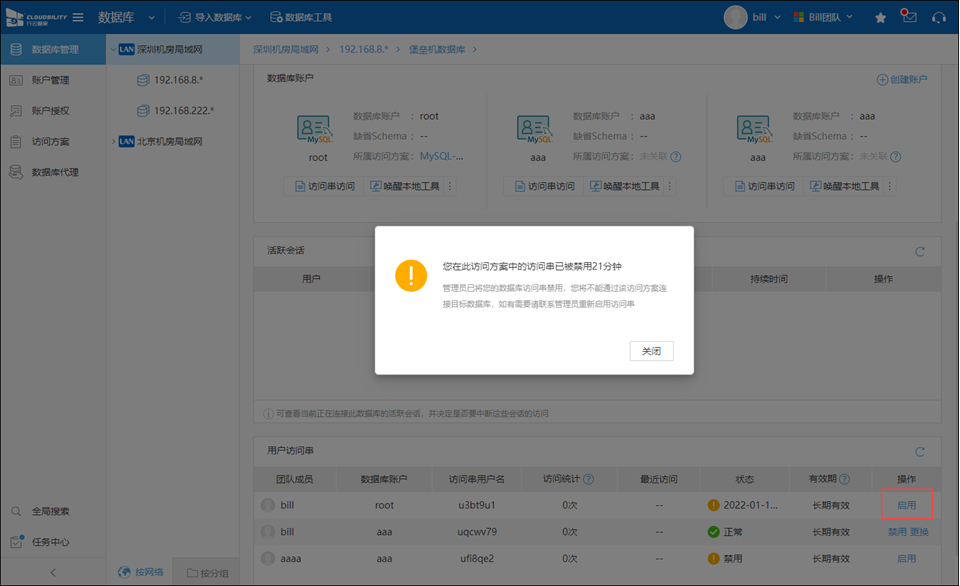Open the mail notifications icon
Screen dimensions: 960x586
pos(908,17)
